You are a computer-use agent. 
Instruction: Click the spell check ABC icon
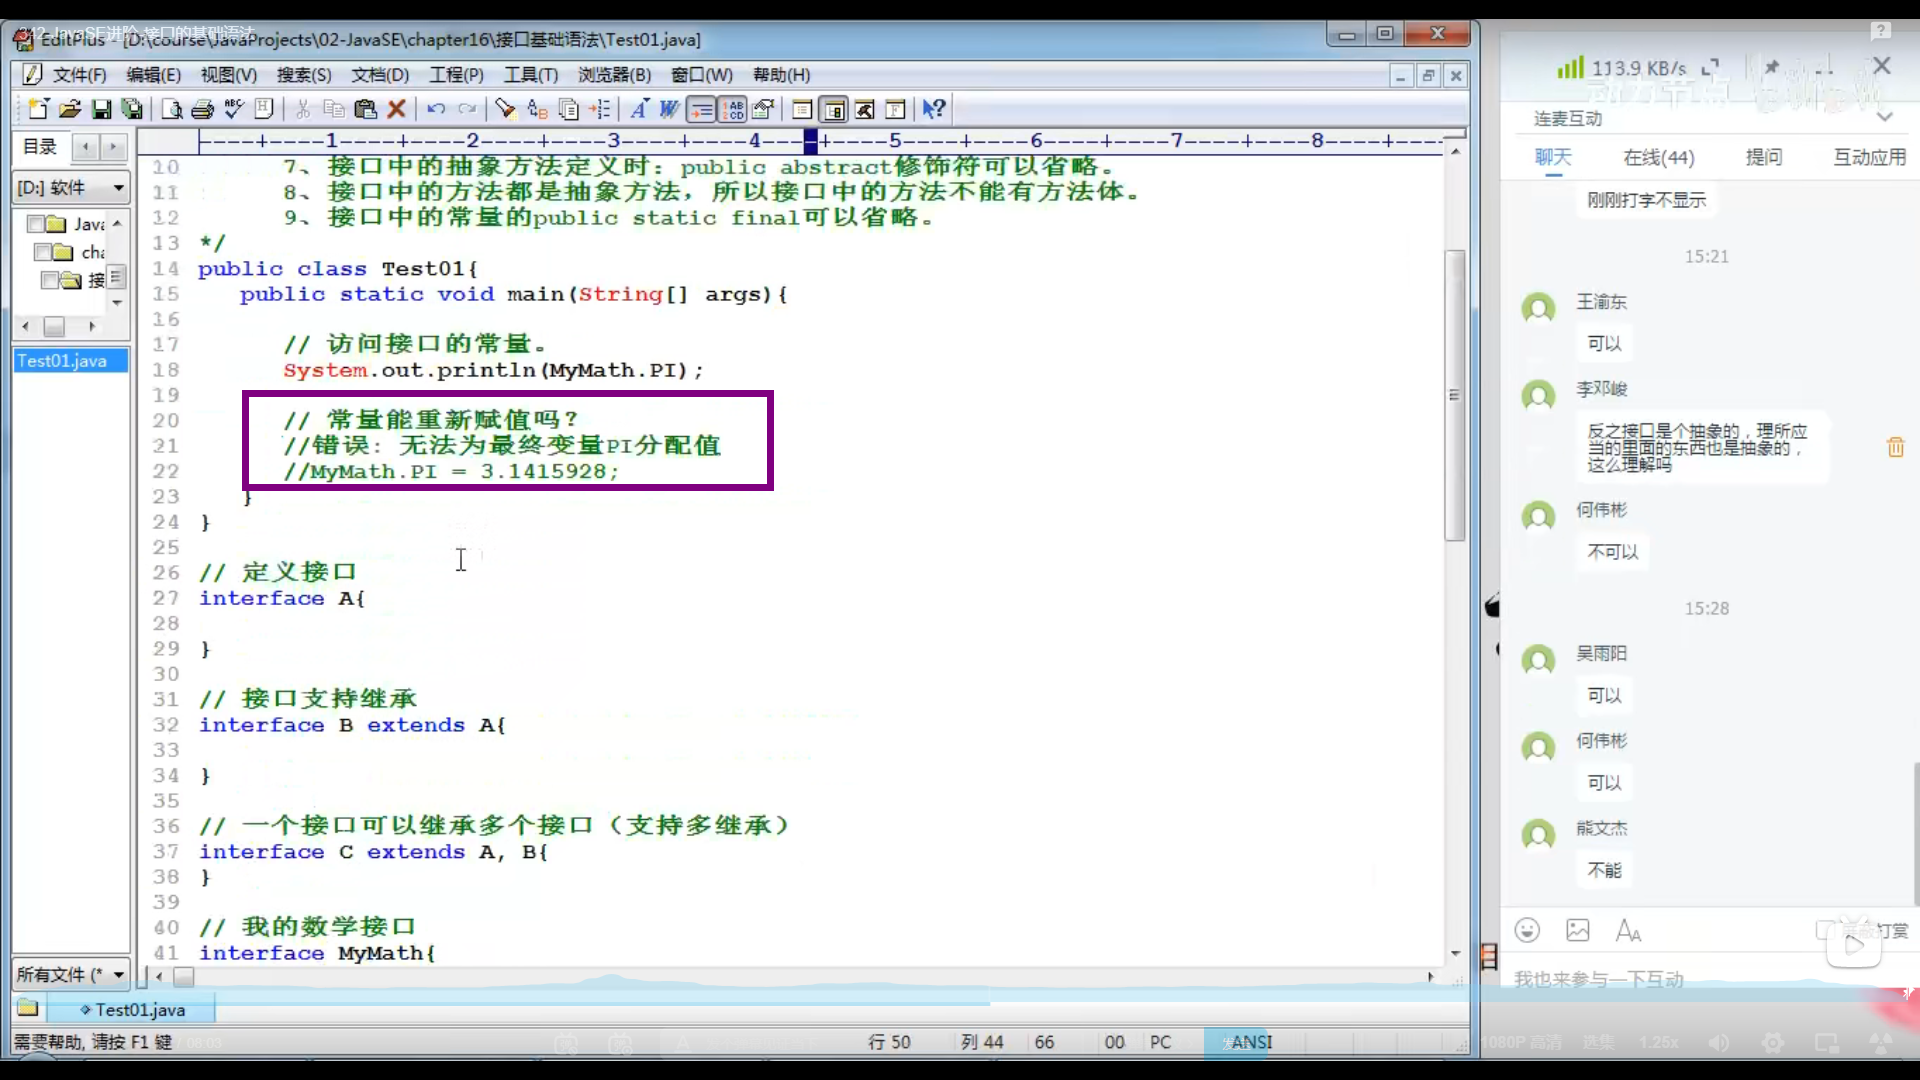tap(234, 109)
